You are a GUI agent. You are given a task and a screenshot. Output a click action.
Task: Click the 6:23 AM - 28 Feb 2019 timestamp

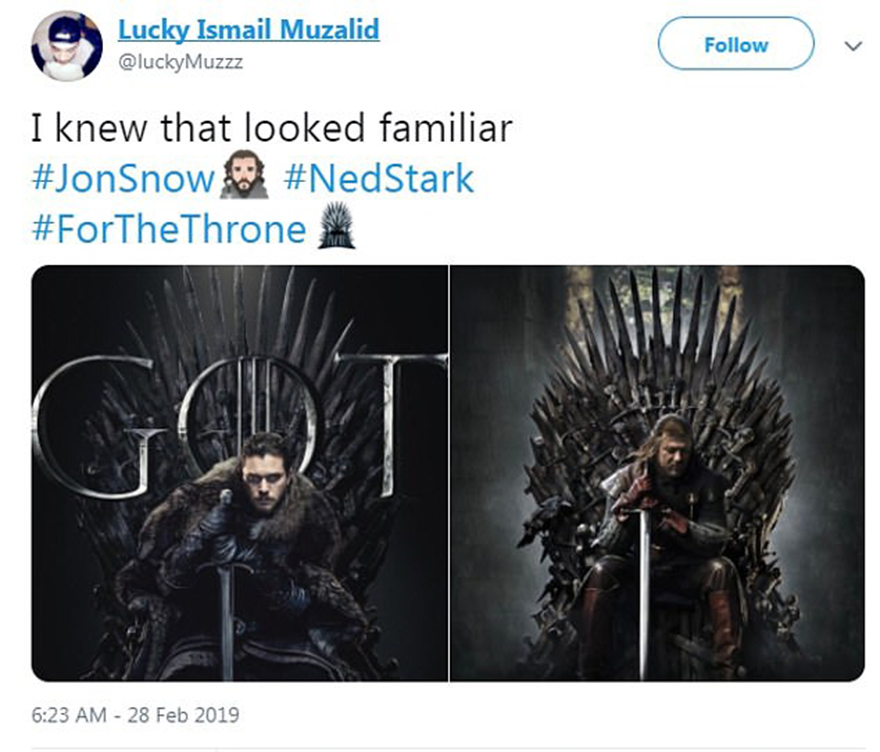135,716
